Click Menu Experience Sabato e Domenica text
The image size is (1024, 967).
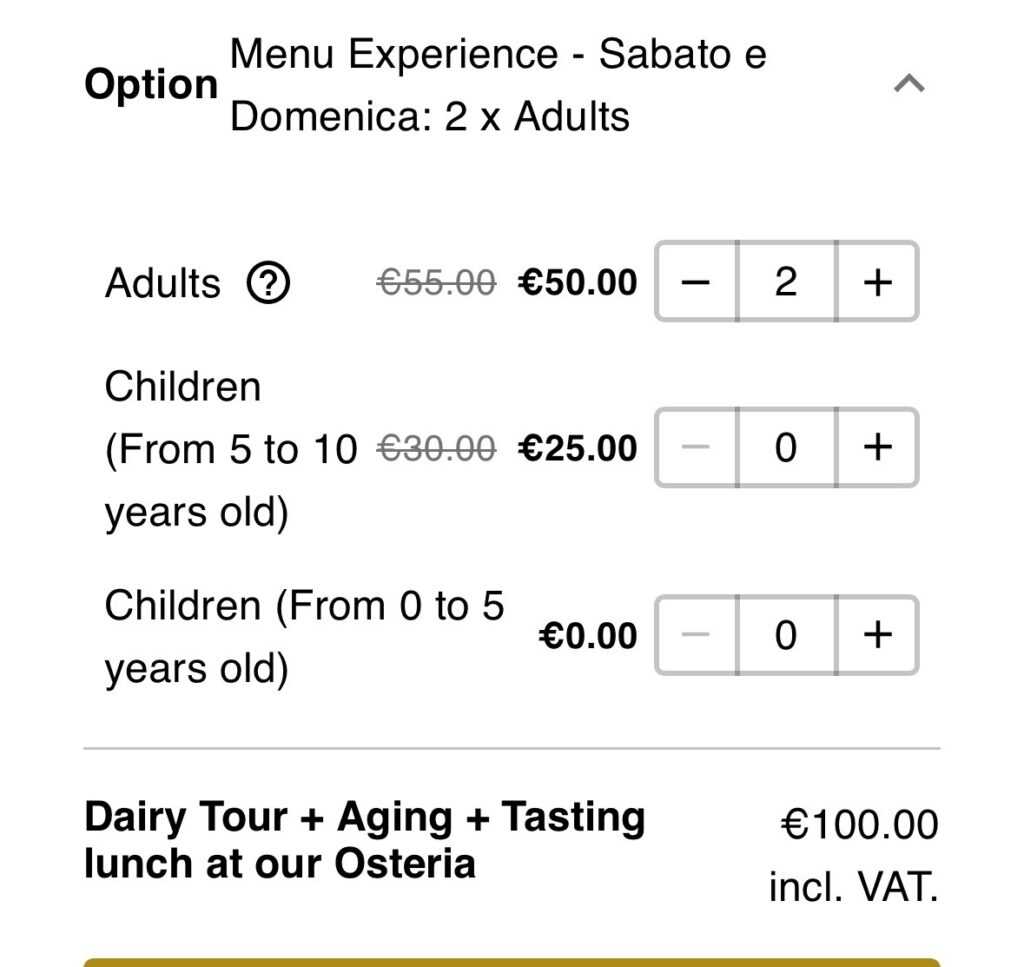498,85
